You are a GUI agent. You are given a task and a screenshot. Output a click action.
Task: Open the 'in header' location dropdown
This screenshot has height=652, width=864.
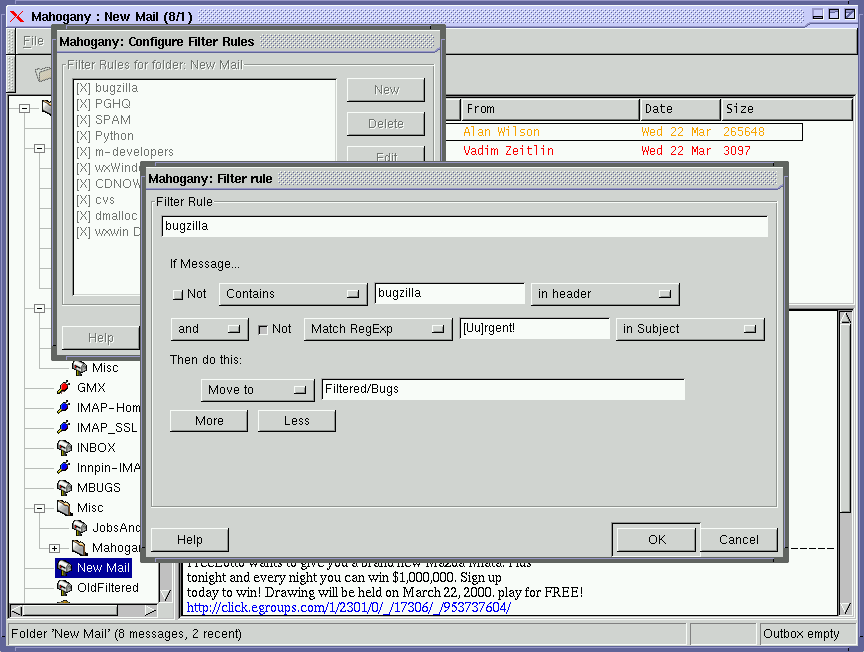tap(605, 294)
